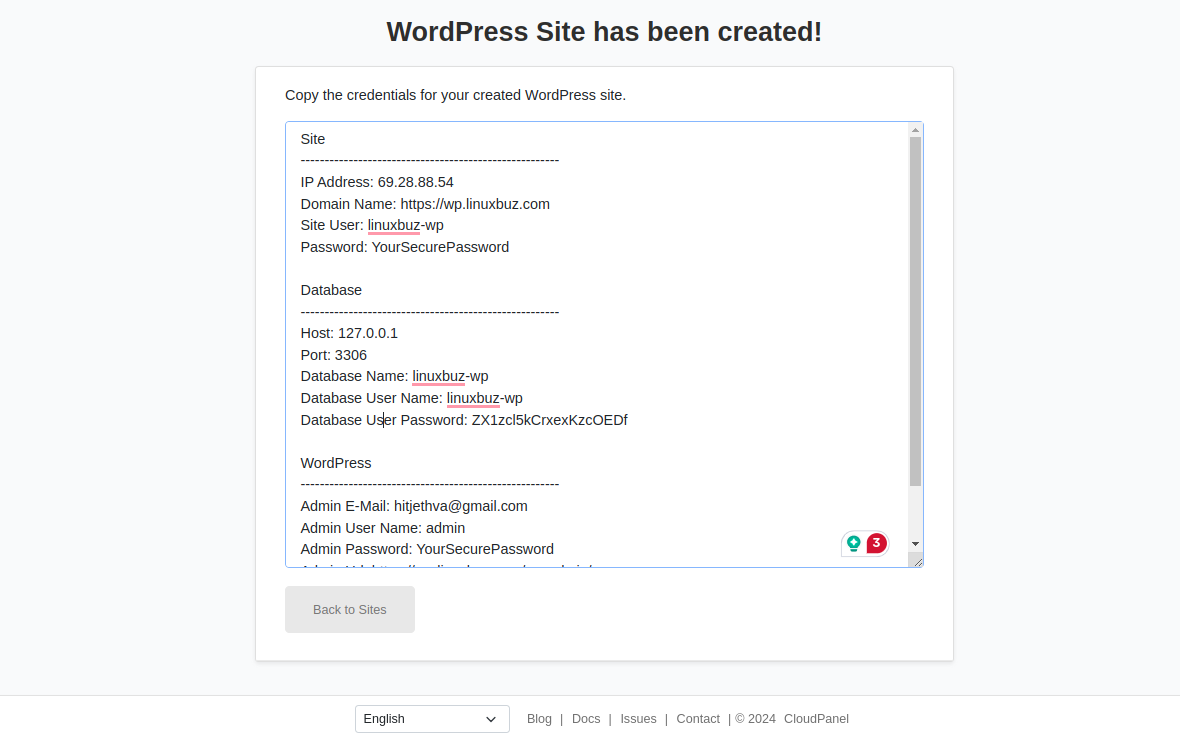Open the red badge showing 3 issues
Viewport: 1180px width, 742px height.
point(877,543)
